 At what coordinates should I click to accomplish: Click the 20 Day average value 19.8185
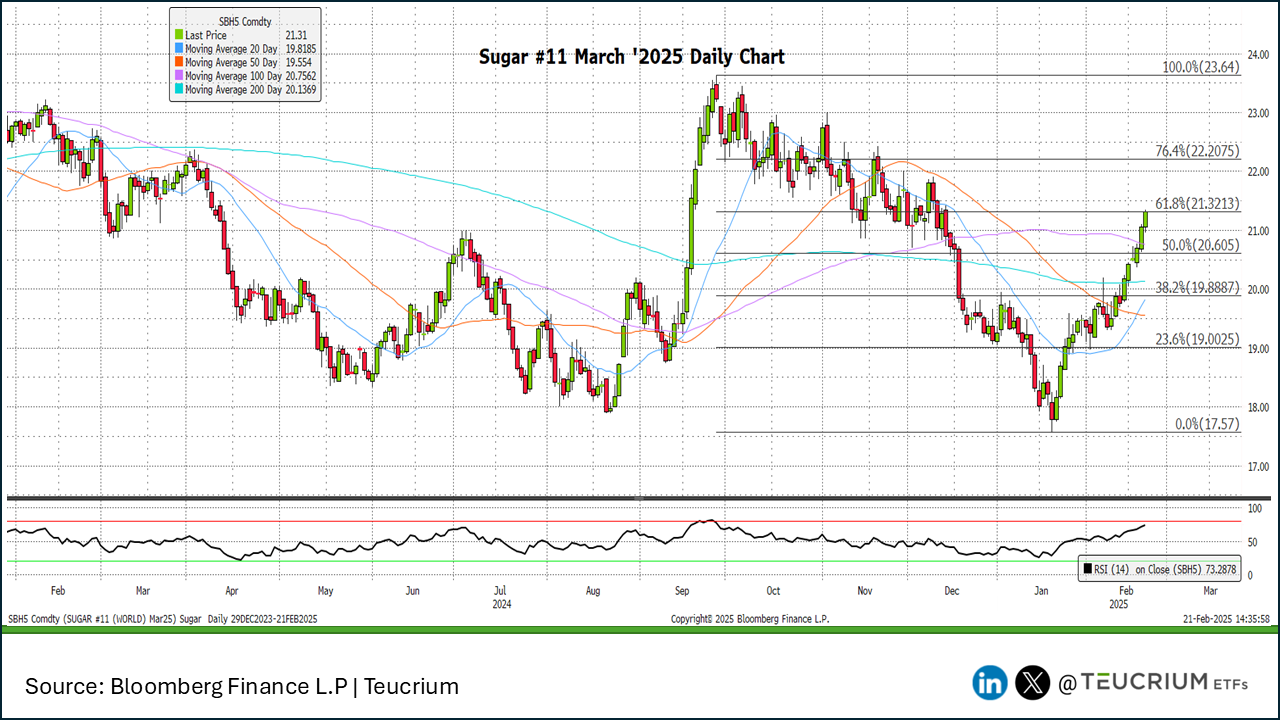tap(300, 48)
